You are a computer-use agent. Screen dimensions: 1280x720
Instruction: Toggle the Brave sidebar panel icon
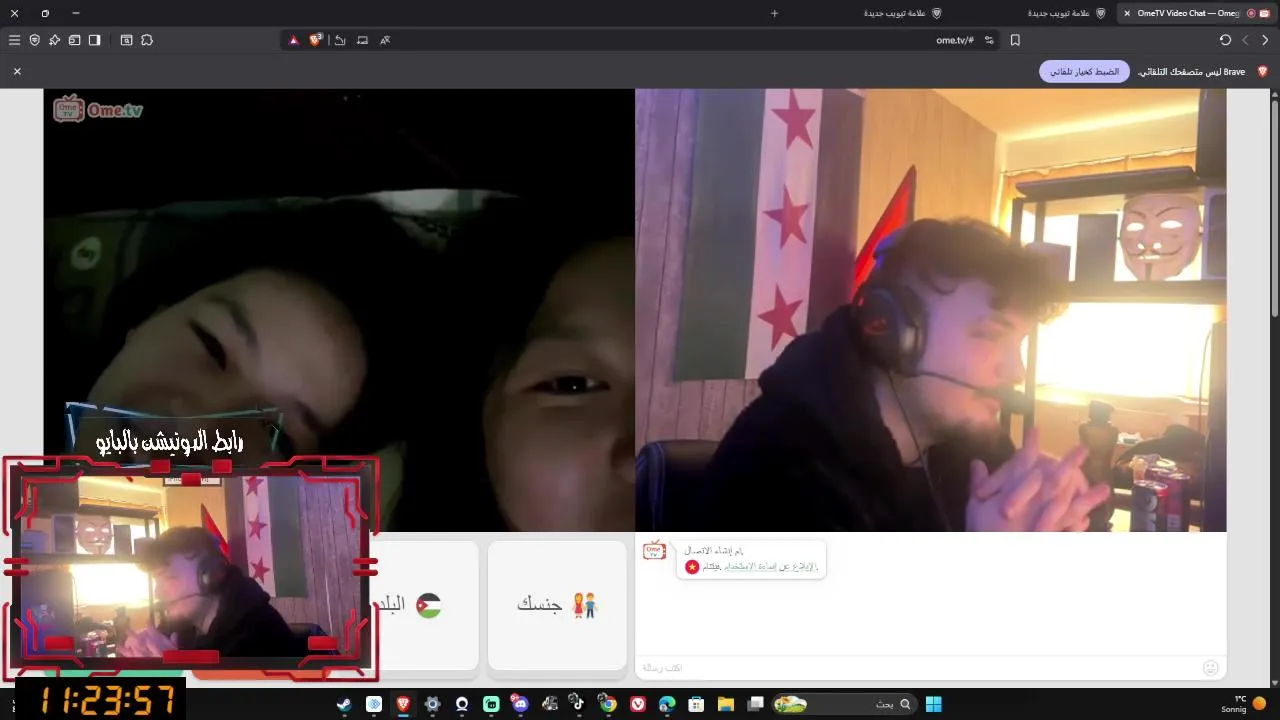(x=94, y=40)
